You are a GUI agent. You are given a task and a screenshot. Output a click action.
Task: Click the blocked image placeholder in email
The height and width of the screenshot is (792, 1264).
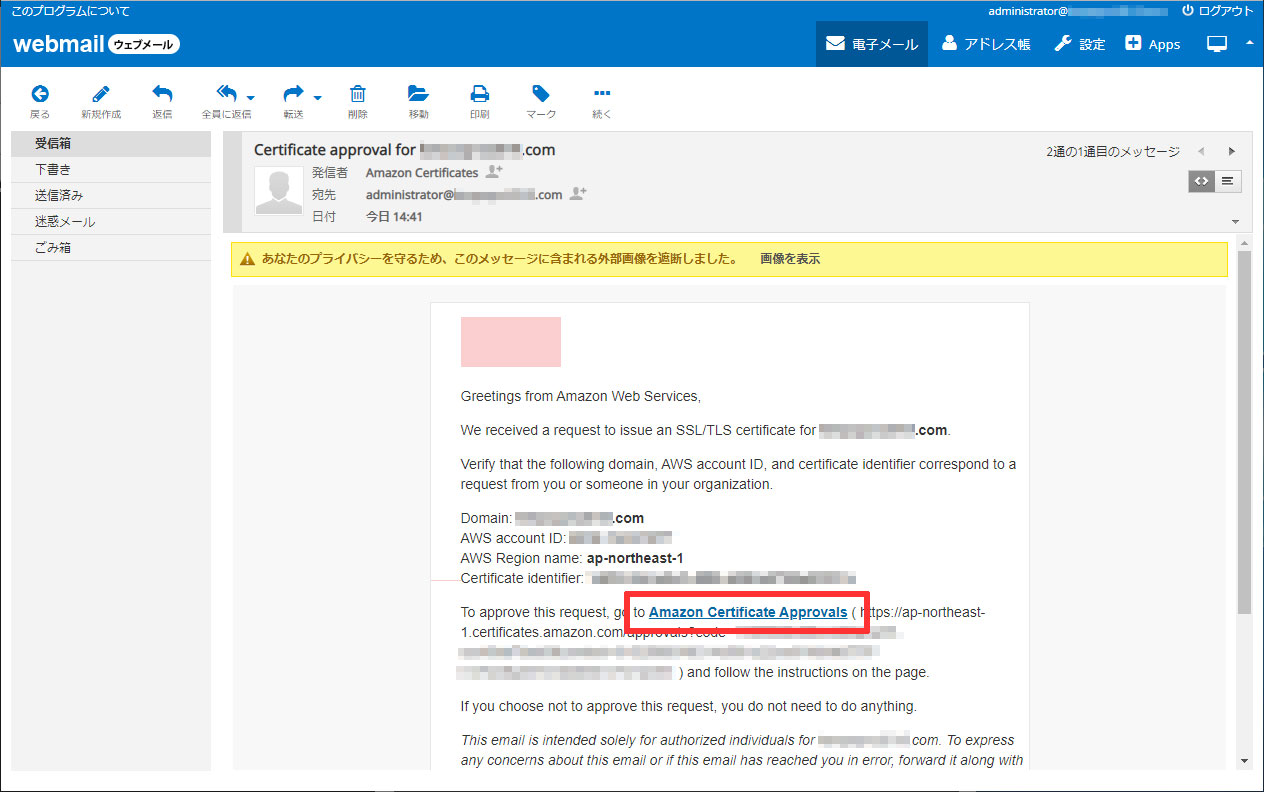click(511, 342)
